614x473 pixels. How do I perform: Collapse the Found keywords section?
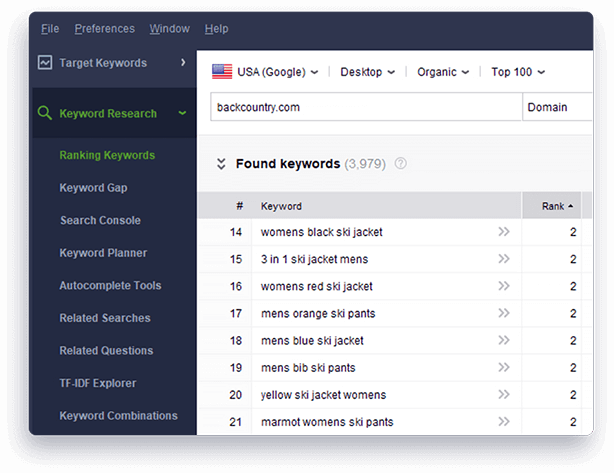(x=221, y=164)
